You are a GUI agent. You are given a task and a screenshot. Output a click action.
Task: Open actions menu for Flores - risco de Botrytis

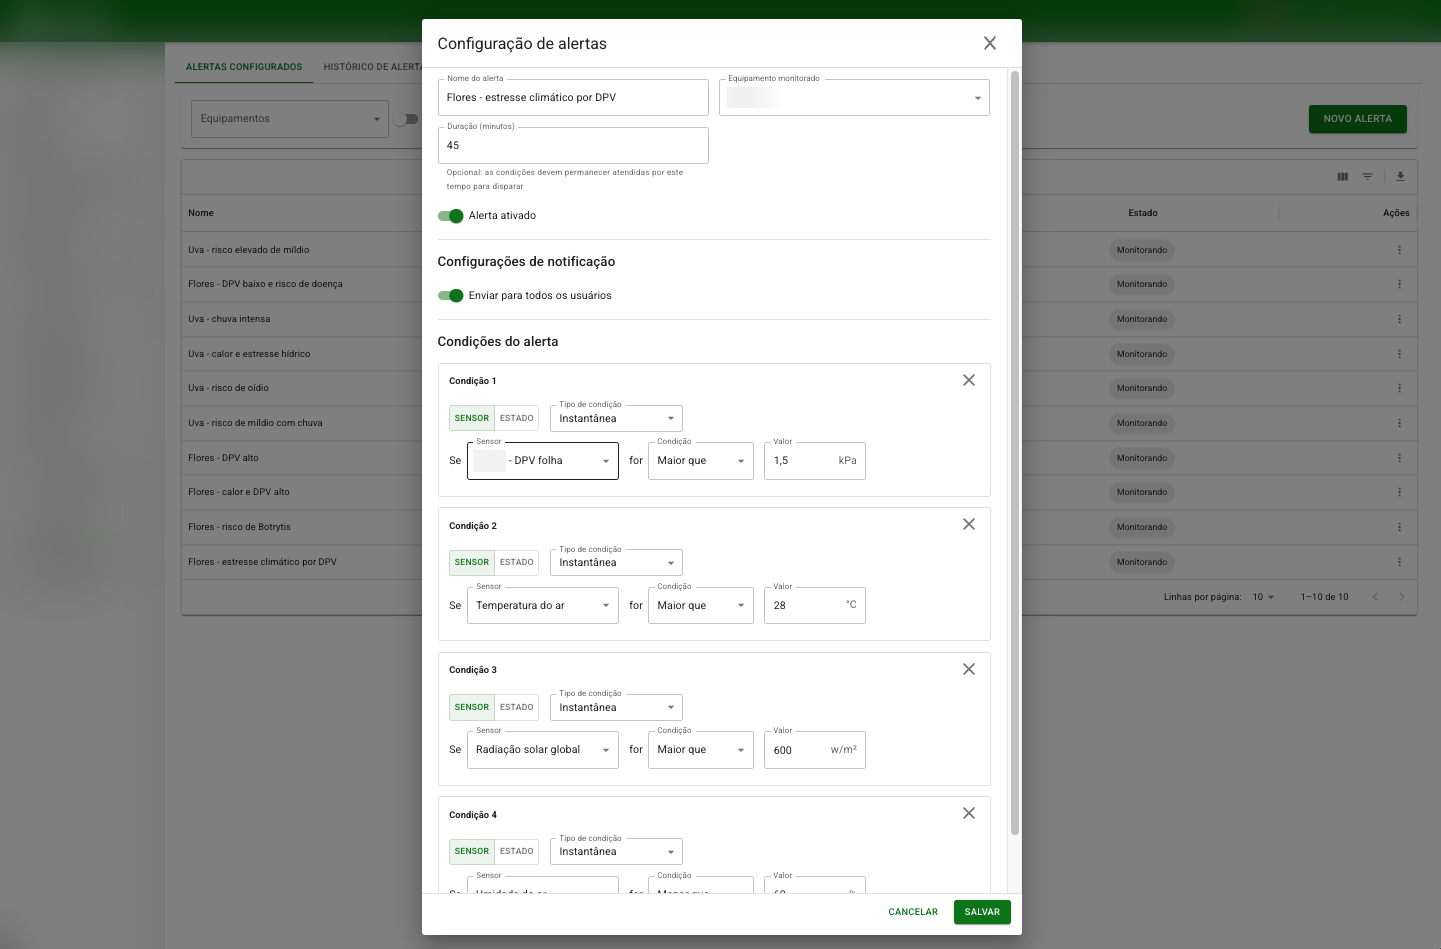tap(1399, 527)
